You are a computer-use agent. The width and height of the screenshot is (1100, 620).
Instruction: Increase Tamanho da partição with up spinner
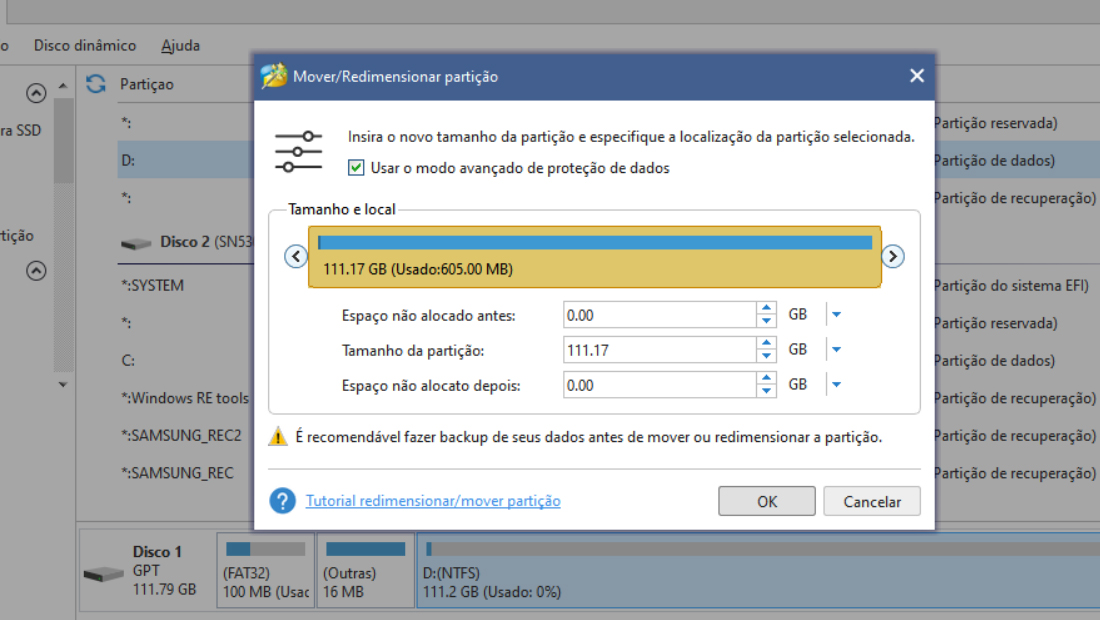coord(766,343)
